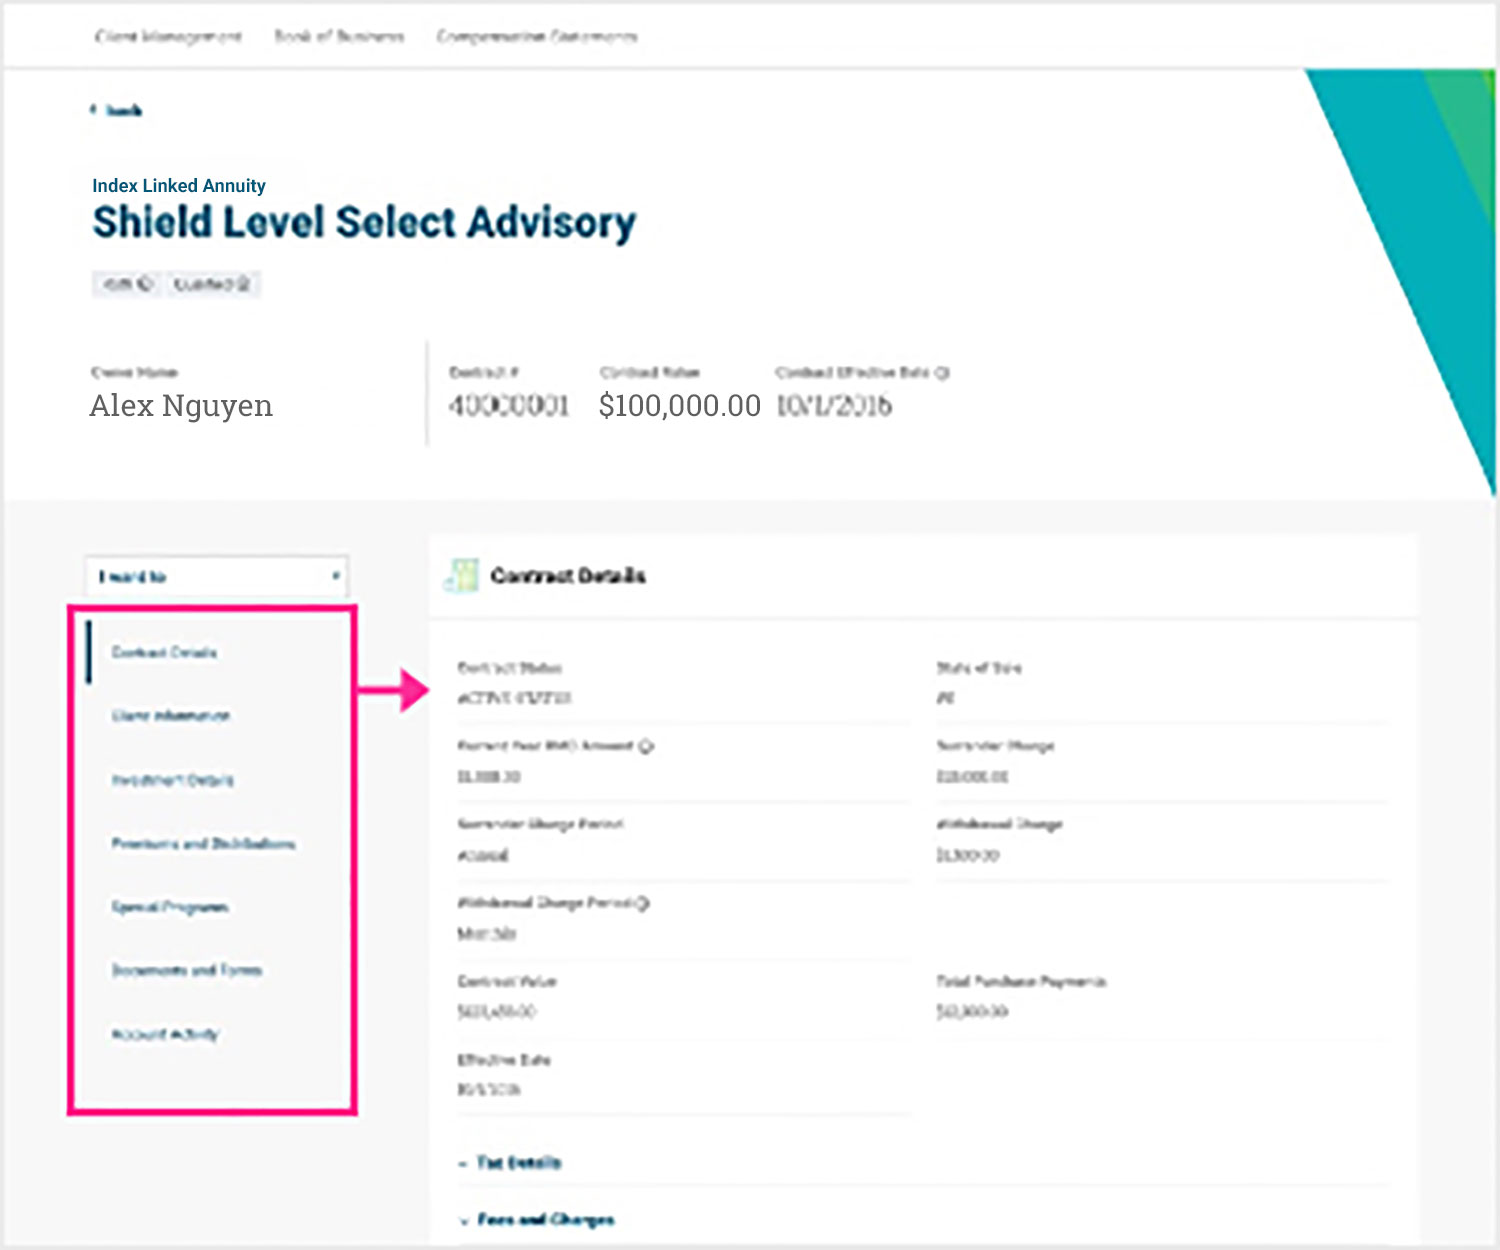Select Account Activity in the side menu
This screenshot has height=1250, width=1500.
[165, 1034]
